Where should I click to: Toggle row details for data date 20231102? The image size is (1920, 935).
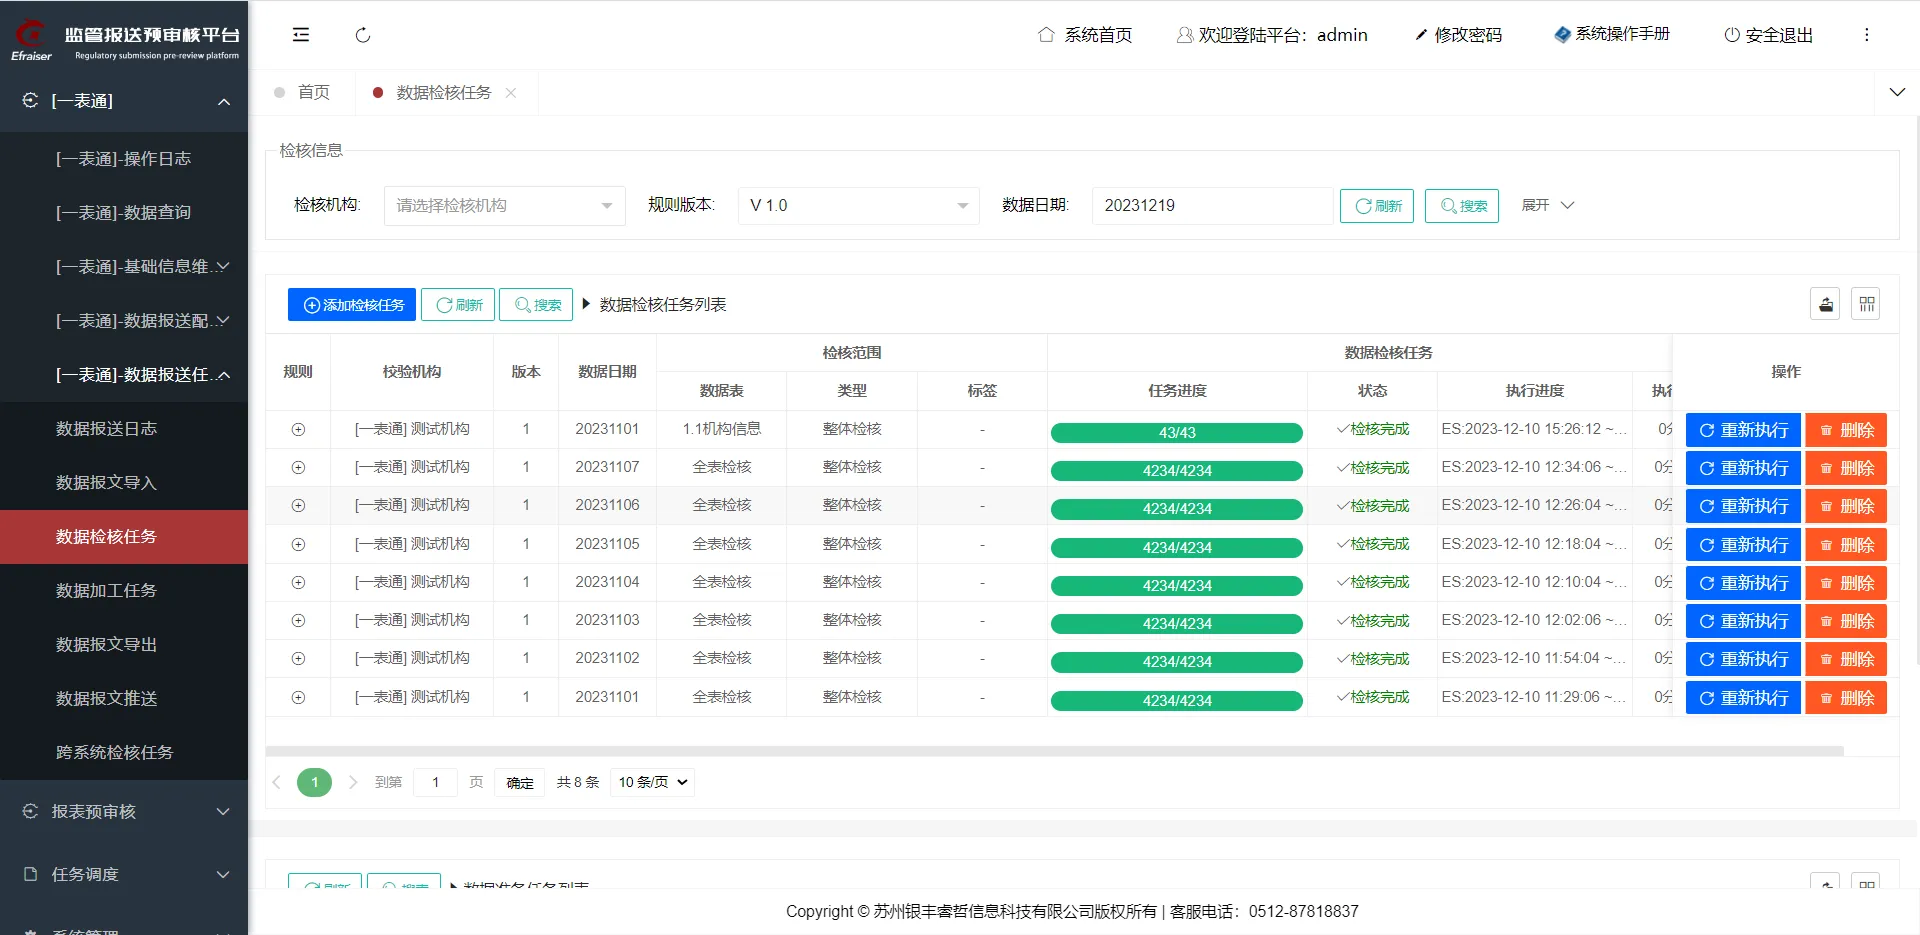click(x=298, y=659)
